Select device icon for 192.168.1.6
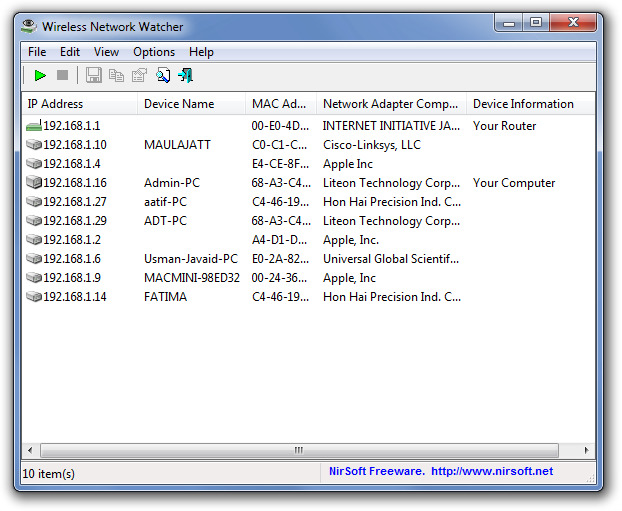The width and height of the screenshot is (622, 511). [x=34, y=259]
